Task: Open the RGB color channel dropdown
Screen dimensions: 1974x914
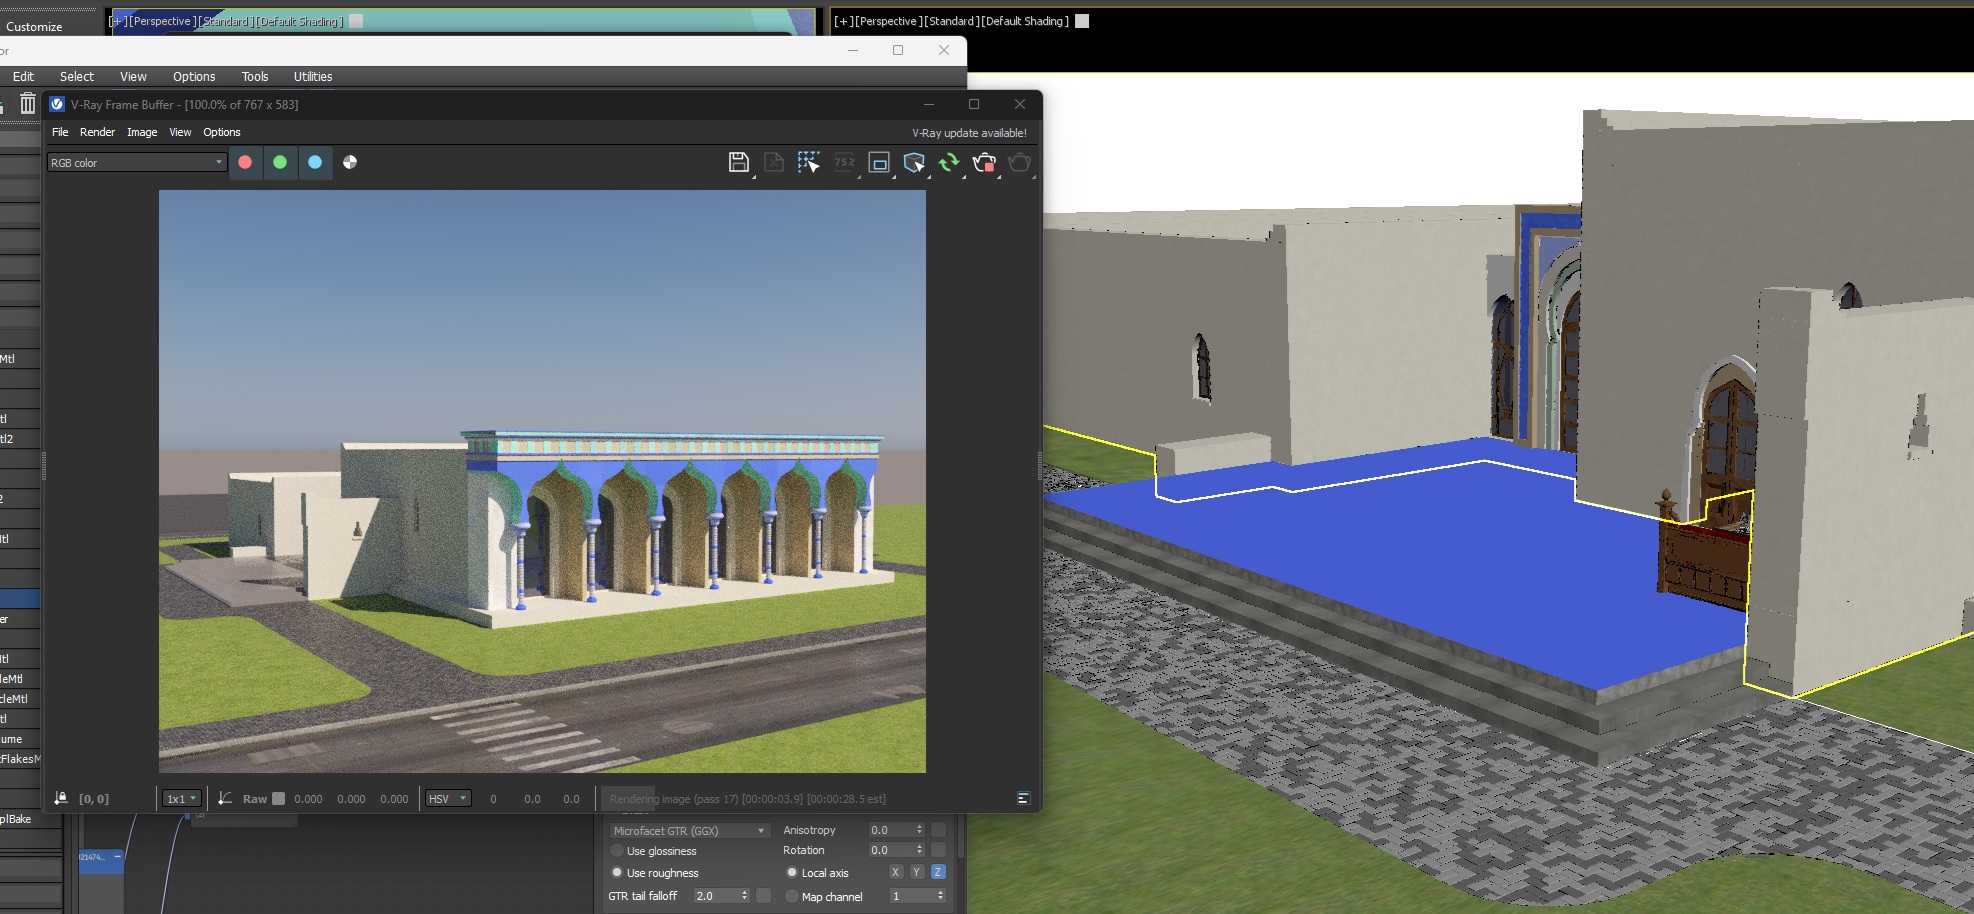Action: (x=137, y=162)
